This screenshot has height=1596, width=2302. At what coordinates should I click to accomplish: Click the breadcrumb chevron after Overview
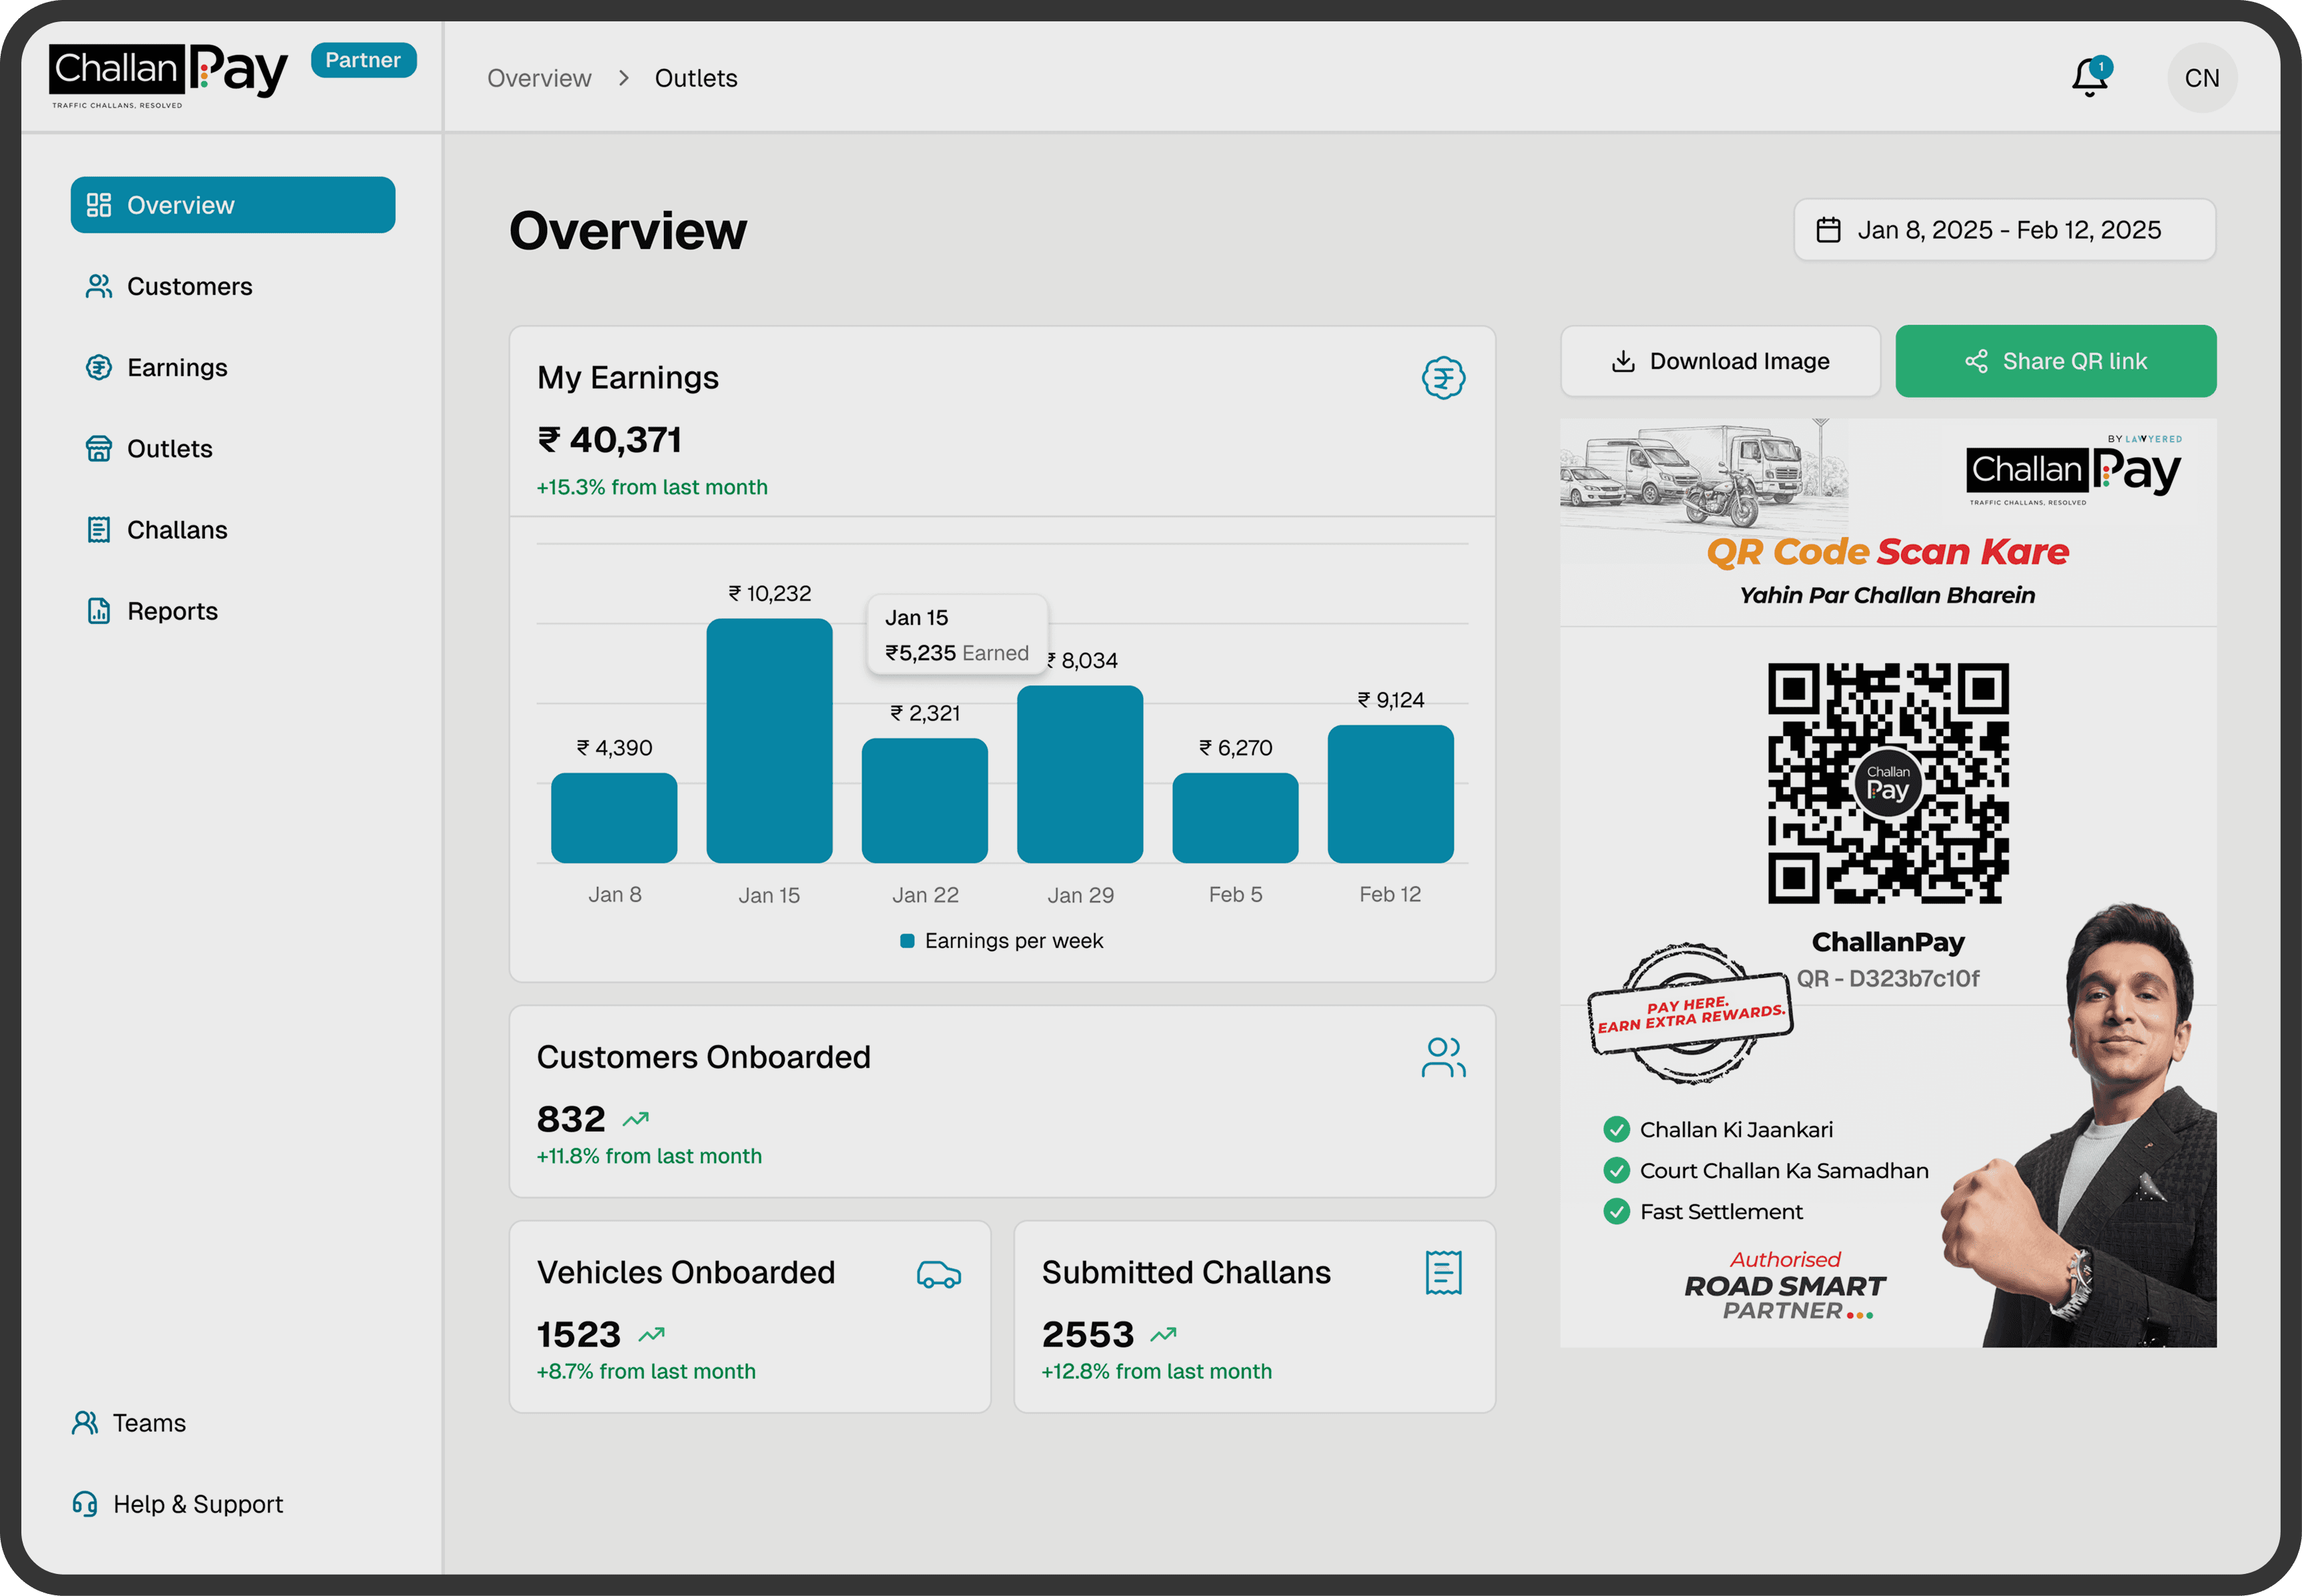click(x=624, y=78)
